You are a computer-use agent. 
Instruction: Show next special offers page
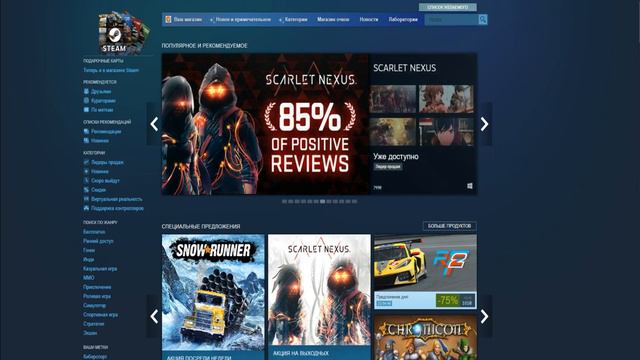pos(484,316)
